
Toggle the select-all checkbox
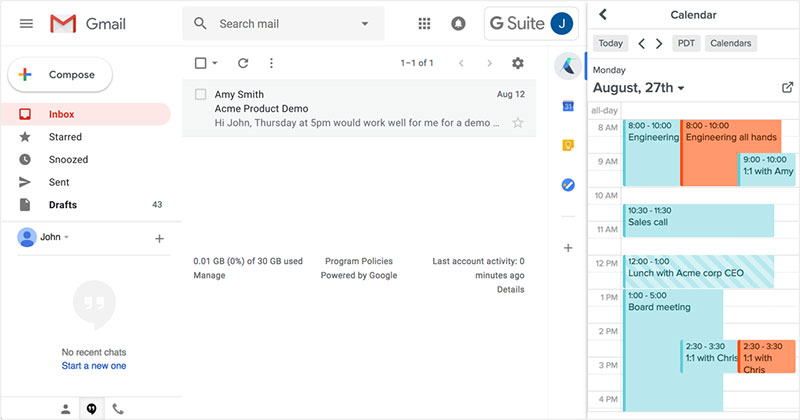click(x=201, y=63)
